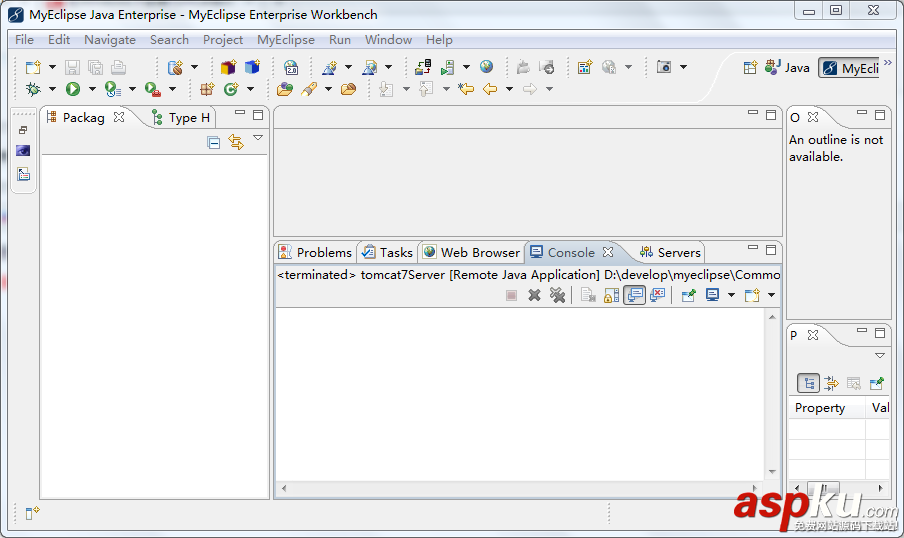Click the Console horizontal scrollbar left arrow
Screen dimensions: 904x538
(x=284, y=488)
